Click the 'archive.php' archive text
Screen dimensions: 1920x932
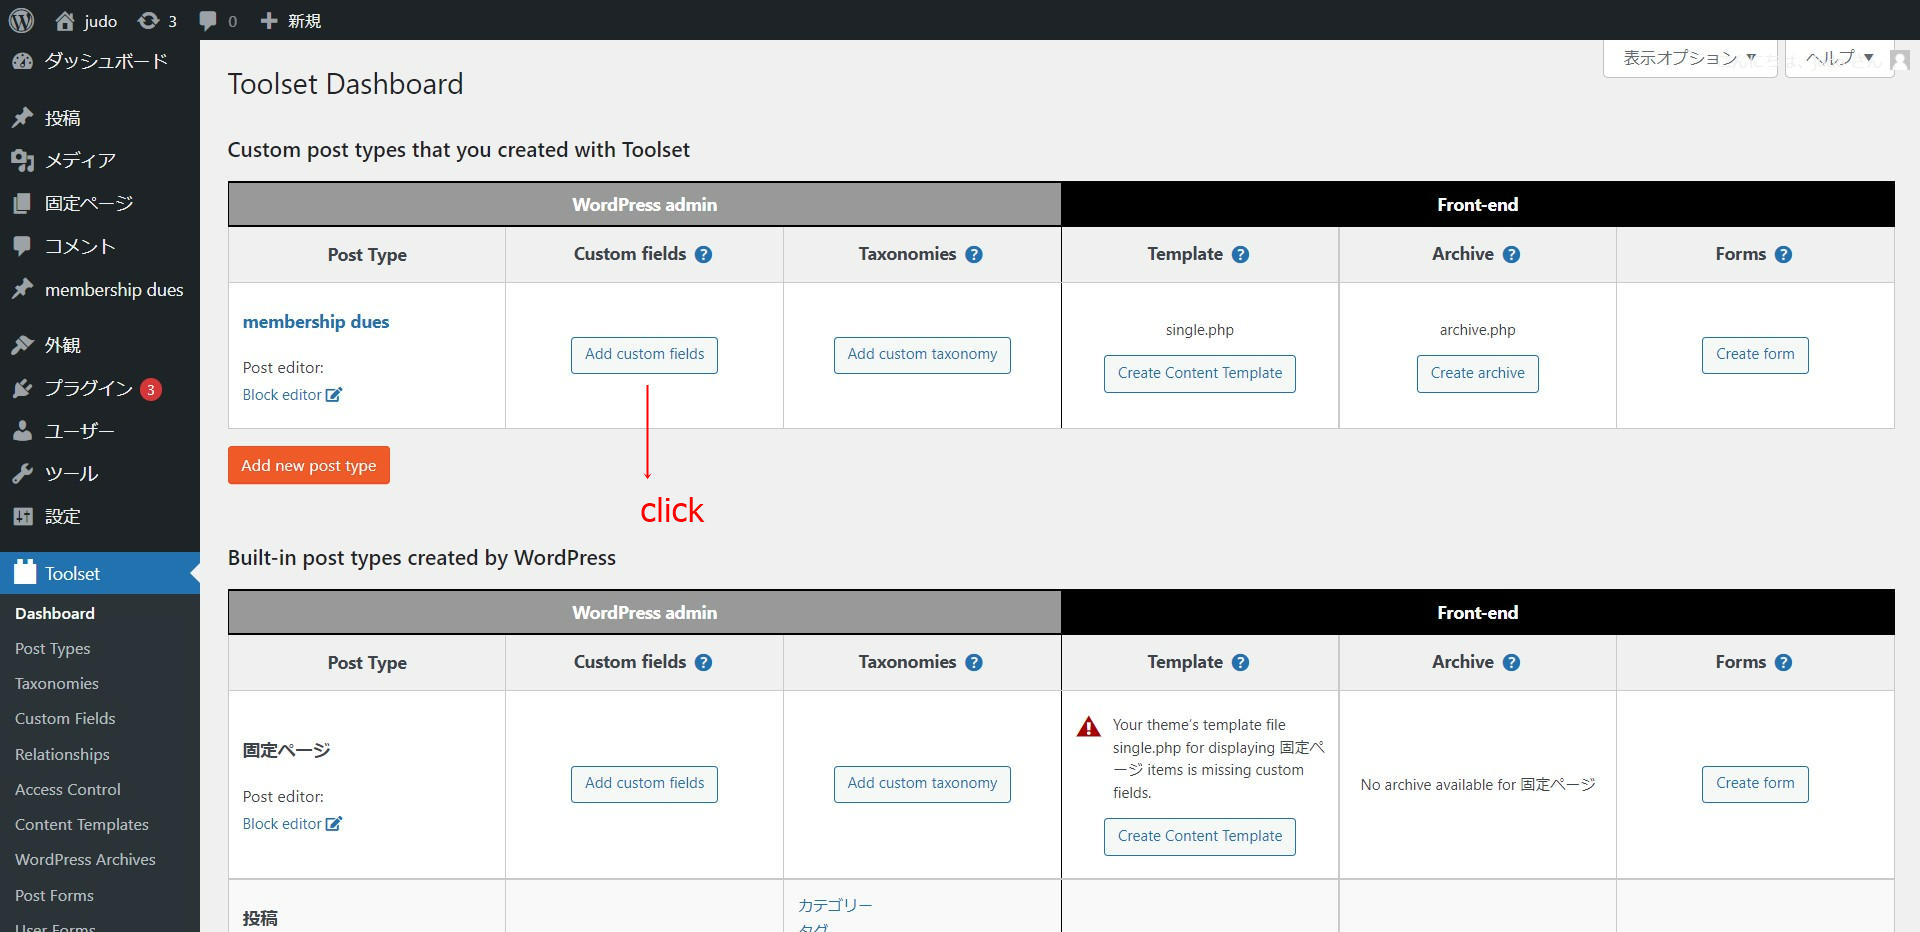click(x=1478, y=330)
